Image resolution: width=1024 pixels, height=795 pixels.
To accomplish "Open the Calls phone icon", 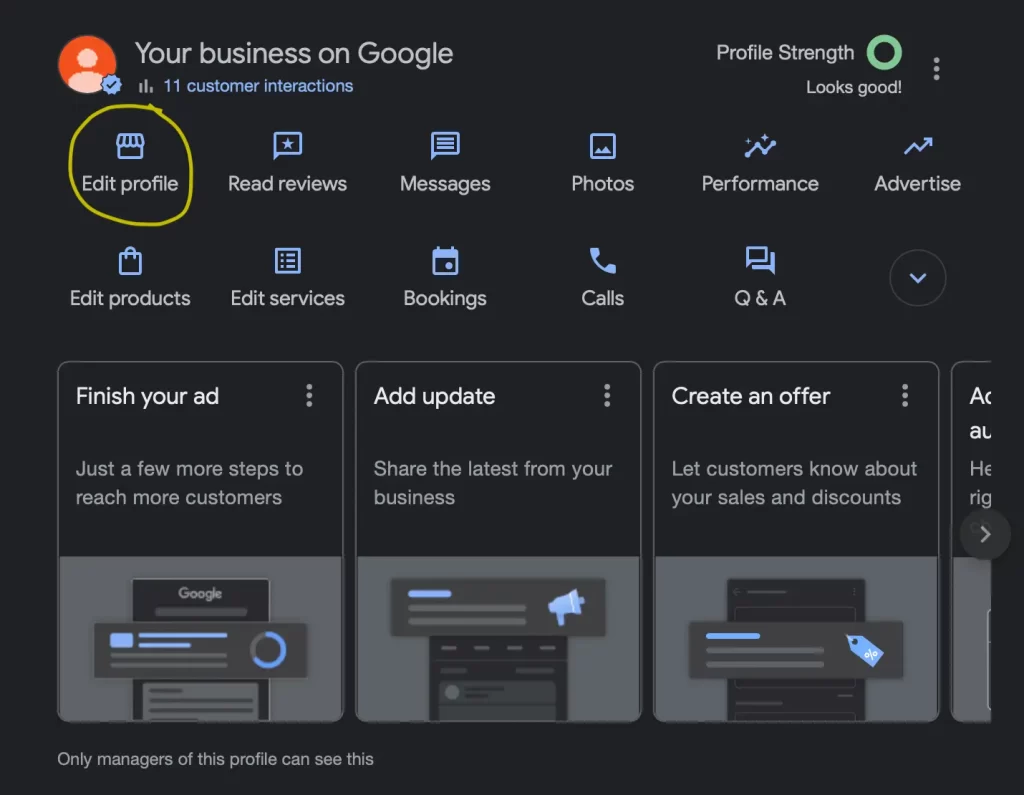I will click(x=602, y=261).
